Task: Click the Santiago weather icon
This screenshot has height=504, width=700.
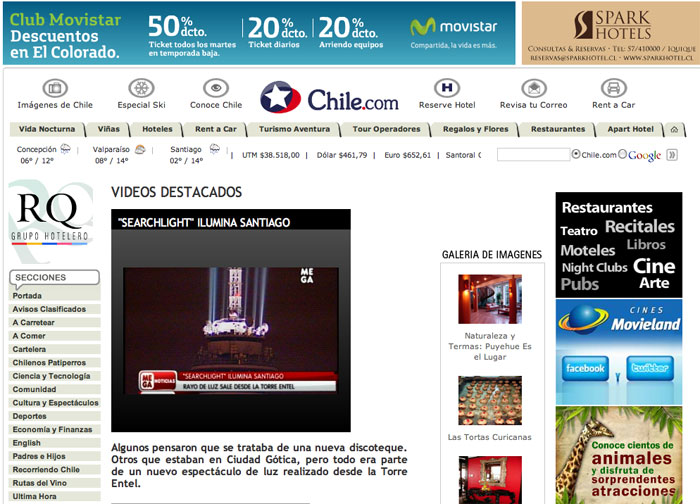Action: pos(215,149)
